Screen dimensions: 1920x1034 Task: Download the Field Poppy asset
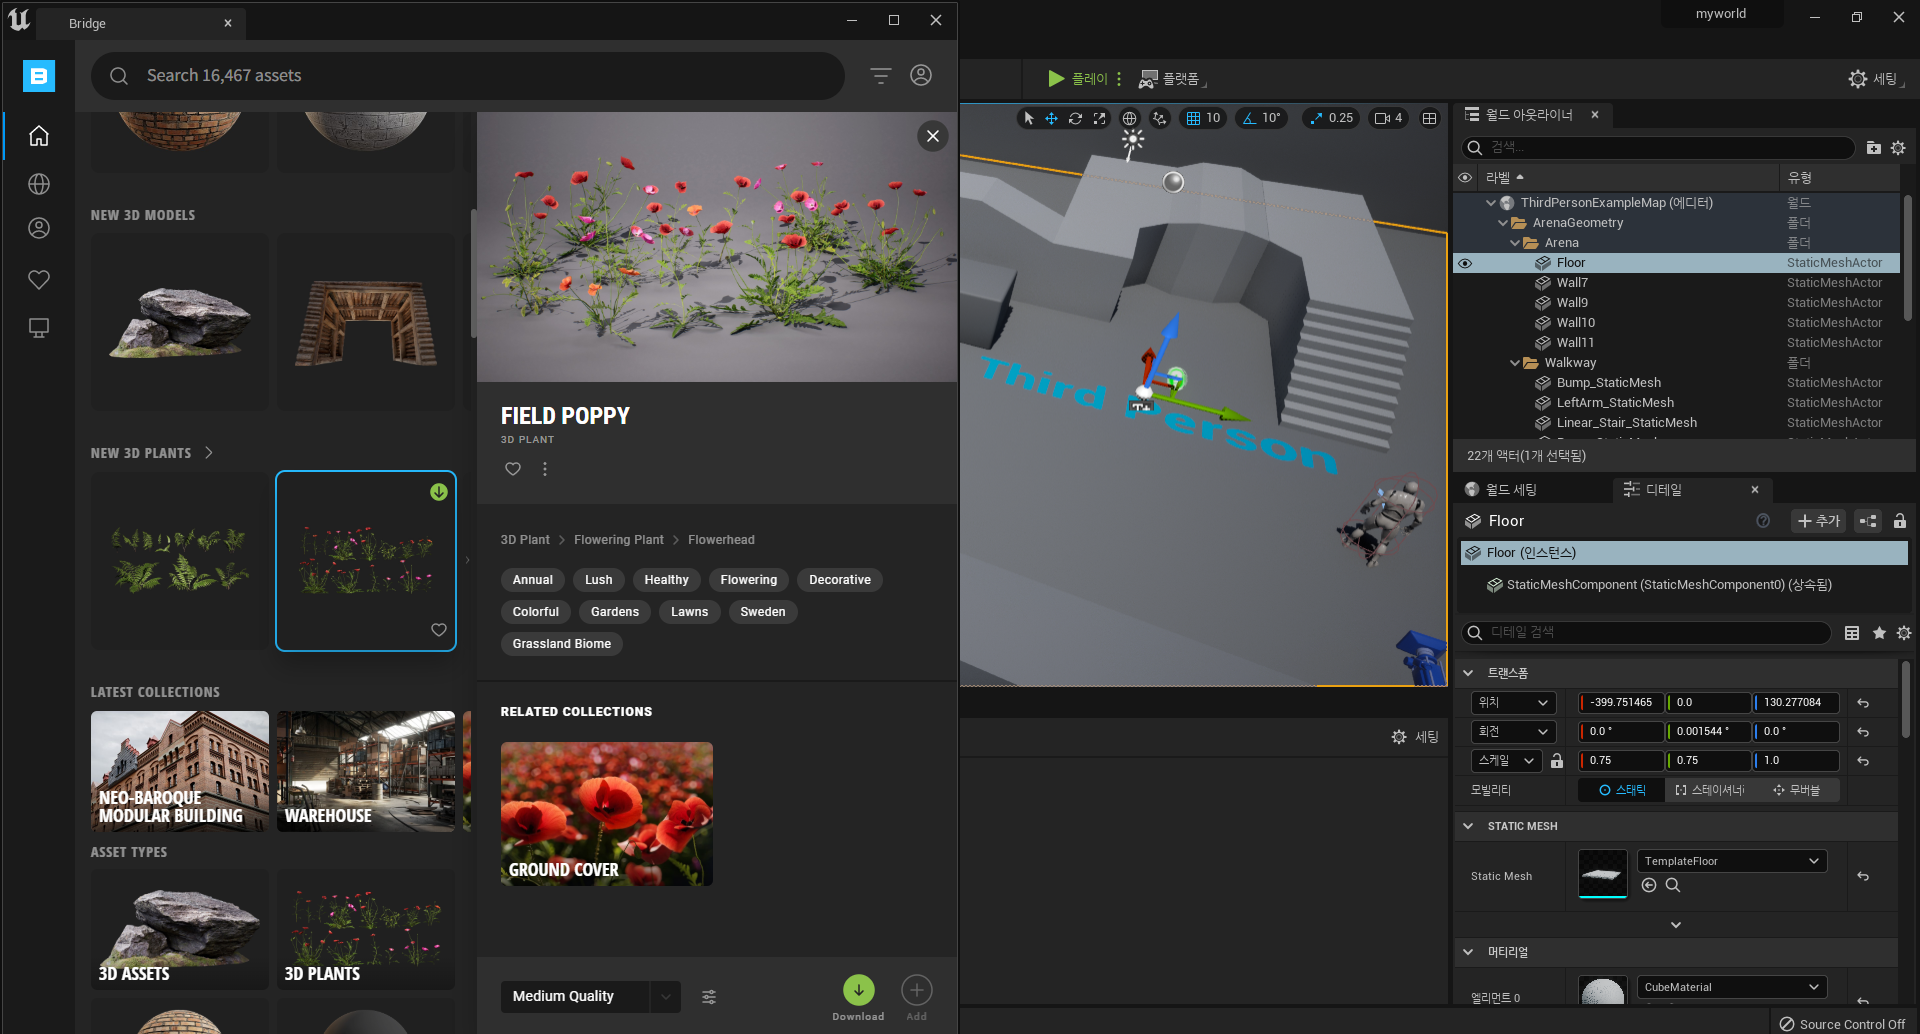858,990
